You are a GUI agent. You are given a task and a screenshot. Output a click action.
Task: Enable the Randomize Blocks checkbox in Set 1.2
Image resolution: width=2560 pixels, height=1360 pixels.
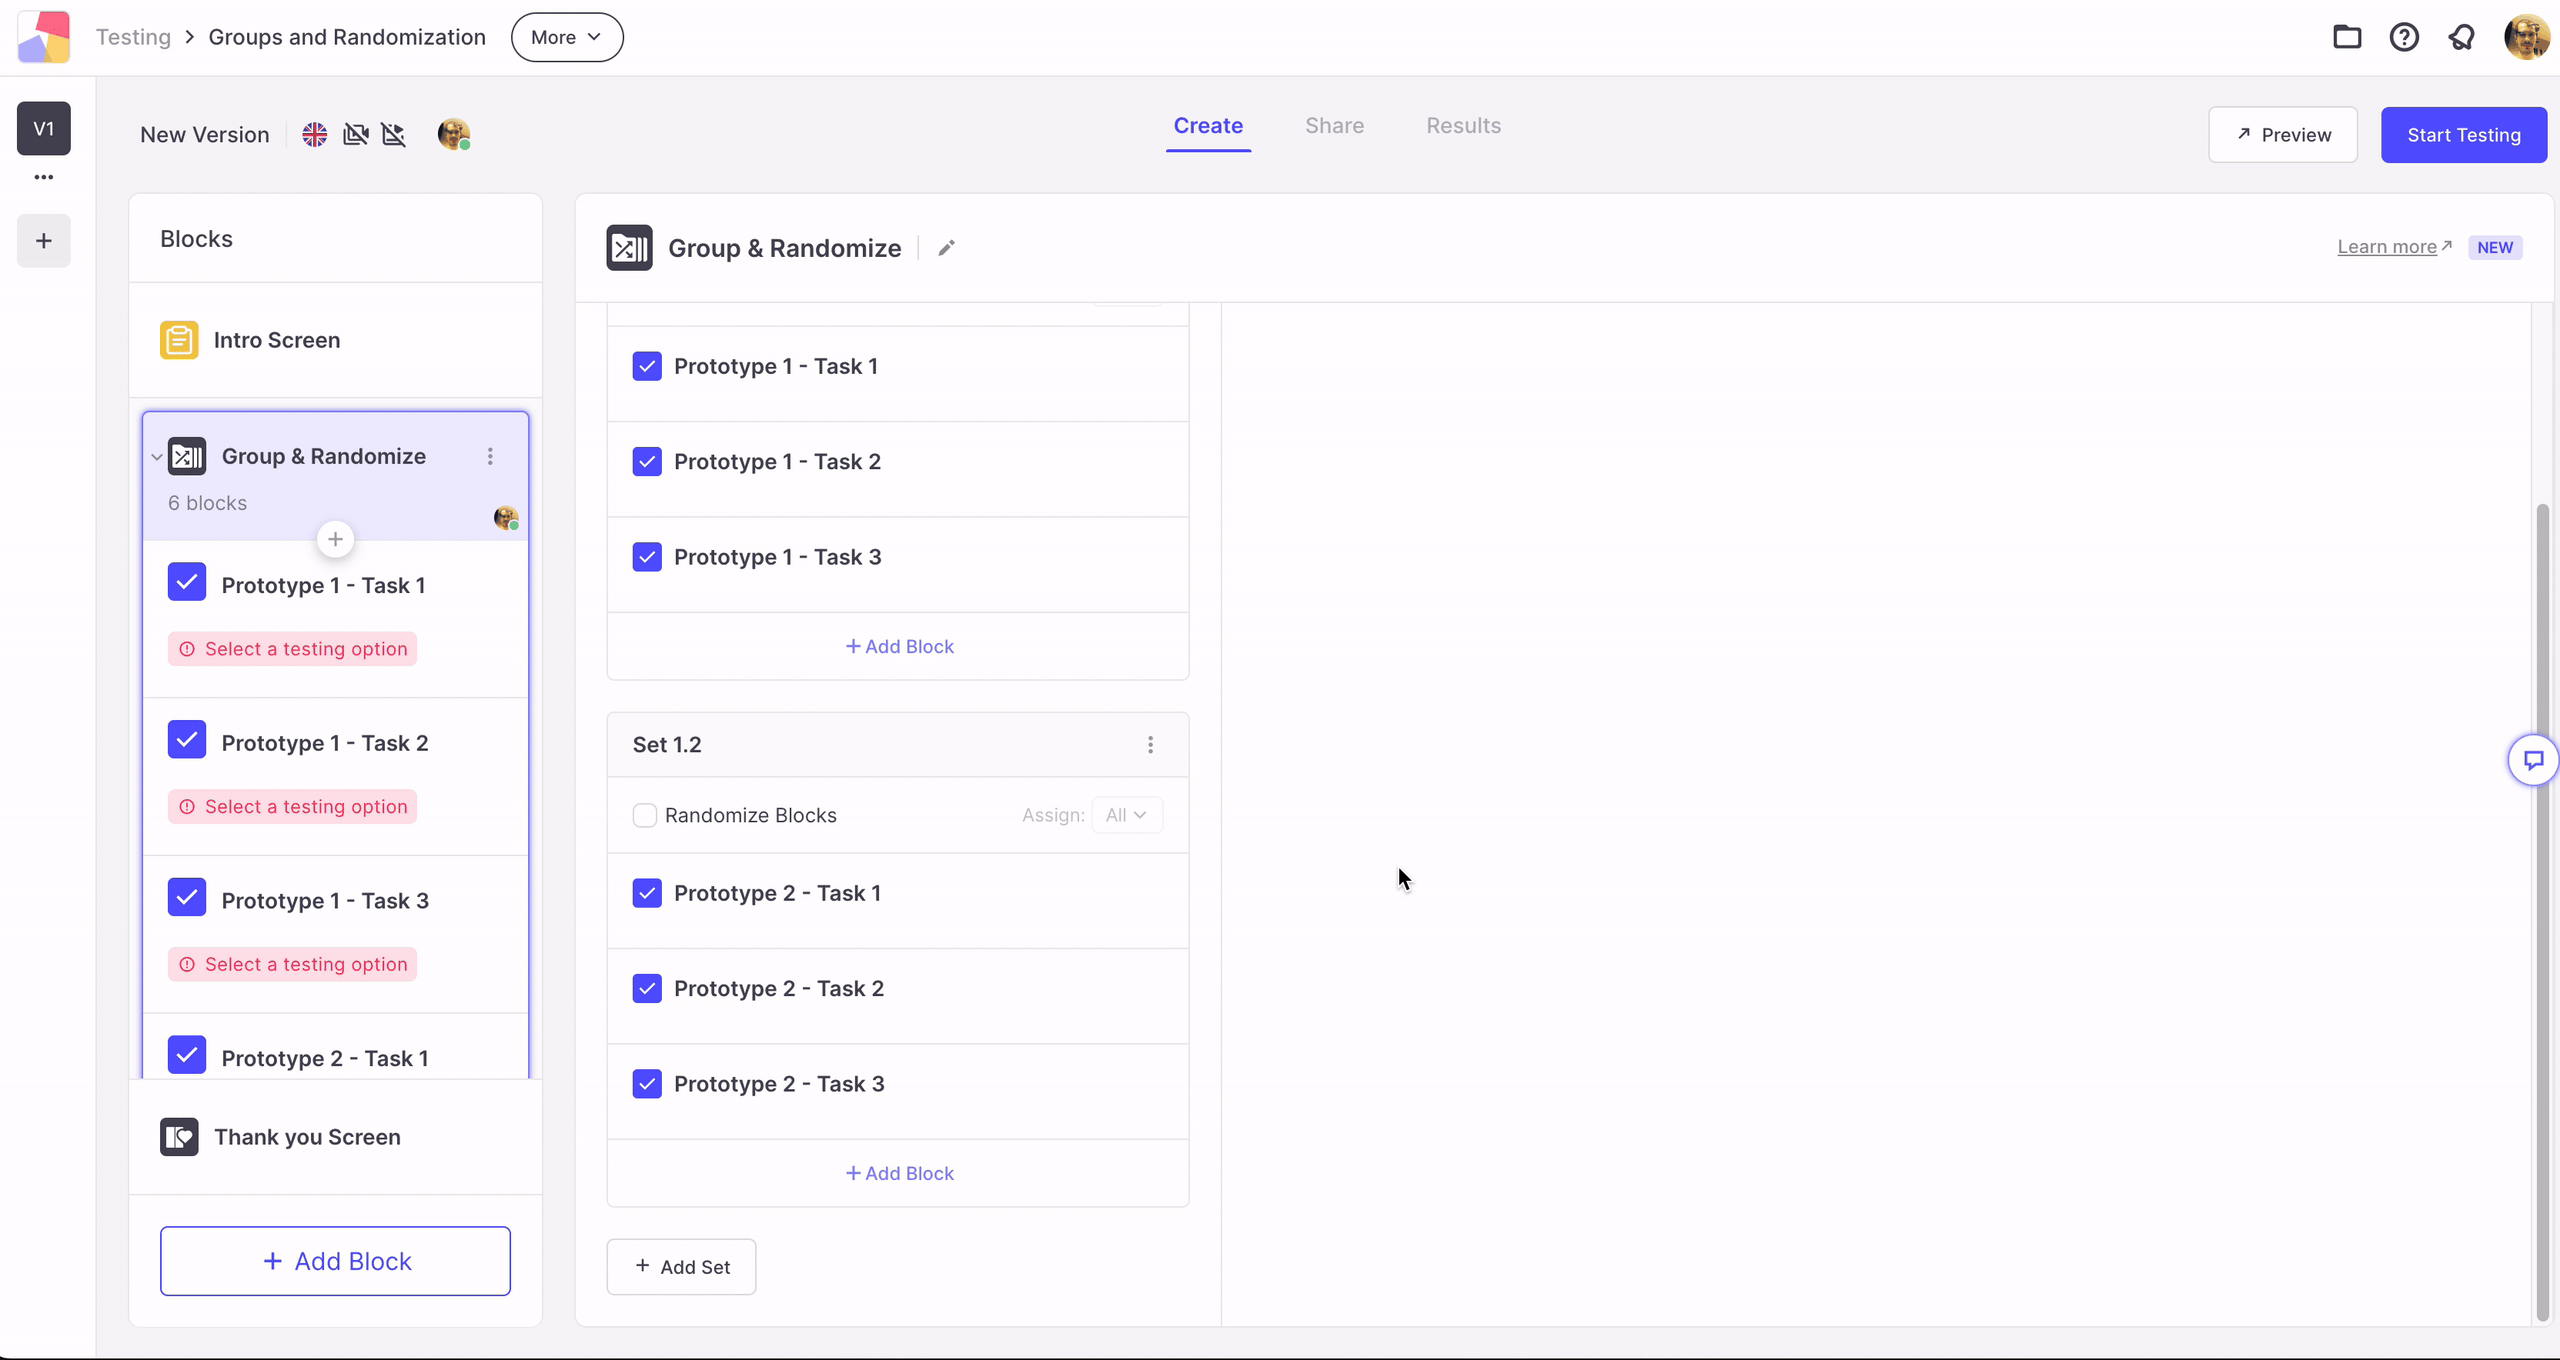(645, 815)
